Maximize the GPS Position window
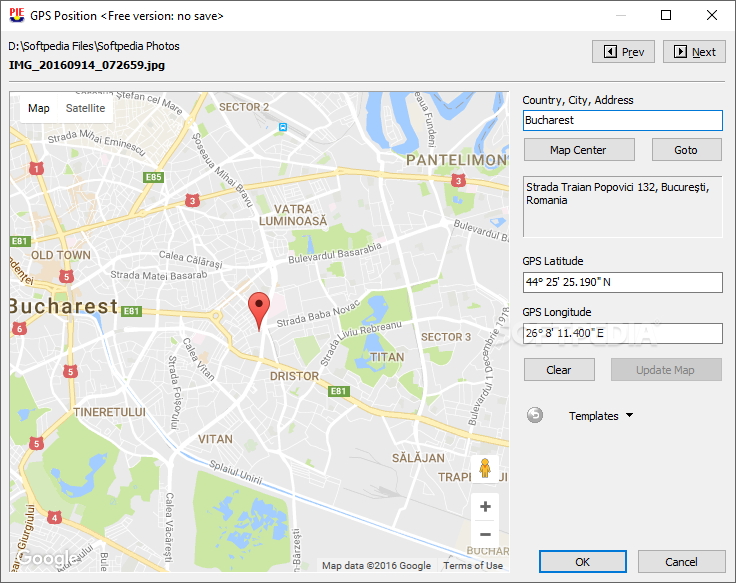 click(x=666, y=15)
